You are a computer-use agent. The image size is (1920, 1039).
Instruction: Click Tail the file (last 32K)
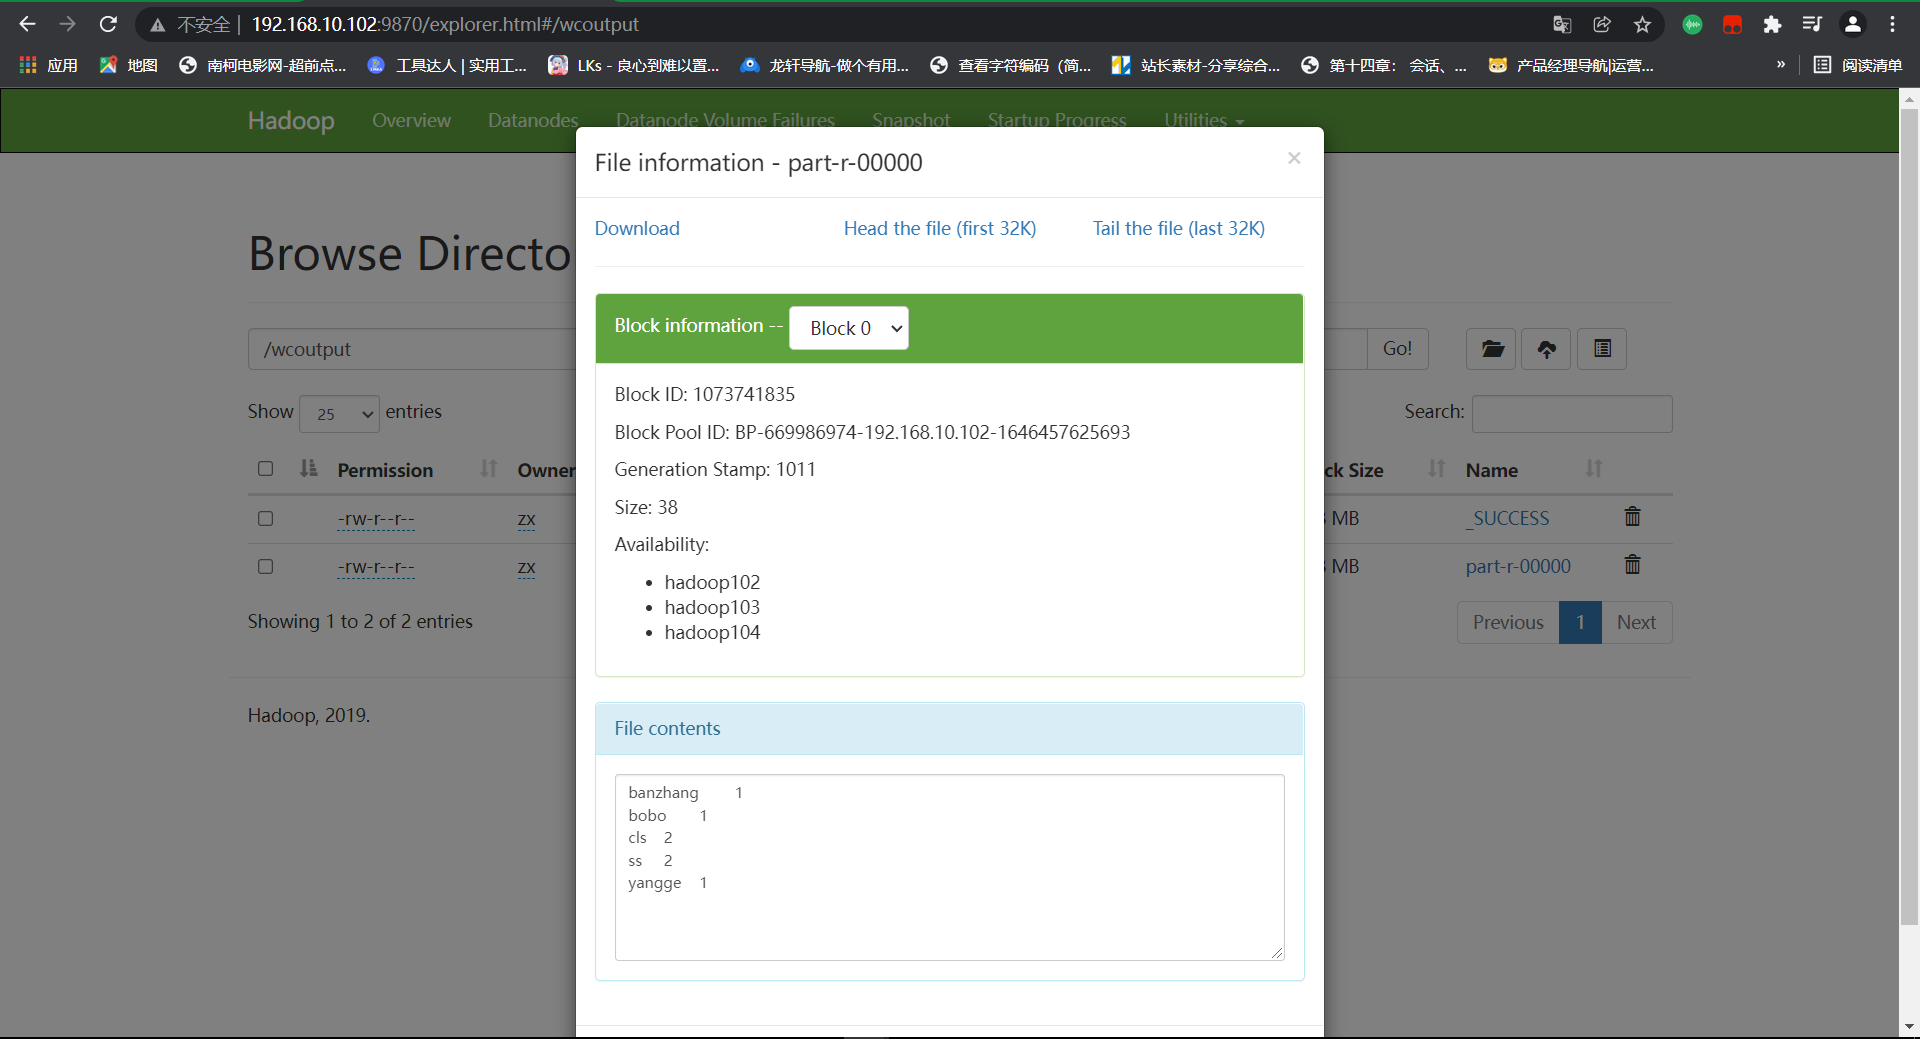click(1179, 229)
